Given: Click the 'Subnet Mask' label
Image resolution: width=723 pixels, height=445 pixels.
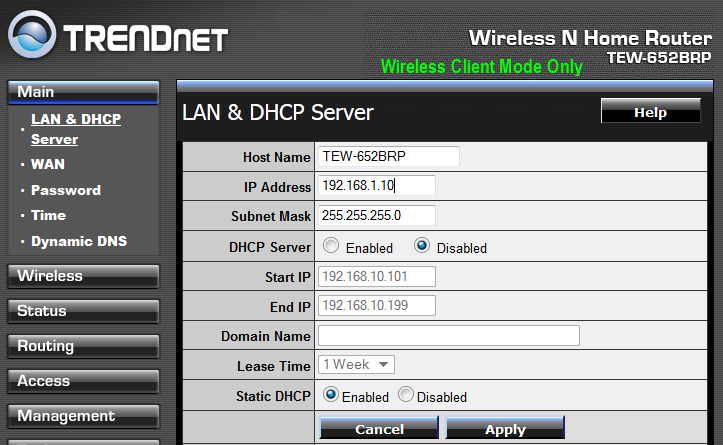Looking at the screenshot, I should pyautogui.click(x=271, y=216).
